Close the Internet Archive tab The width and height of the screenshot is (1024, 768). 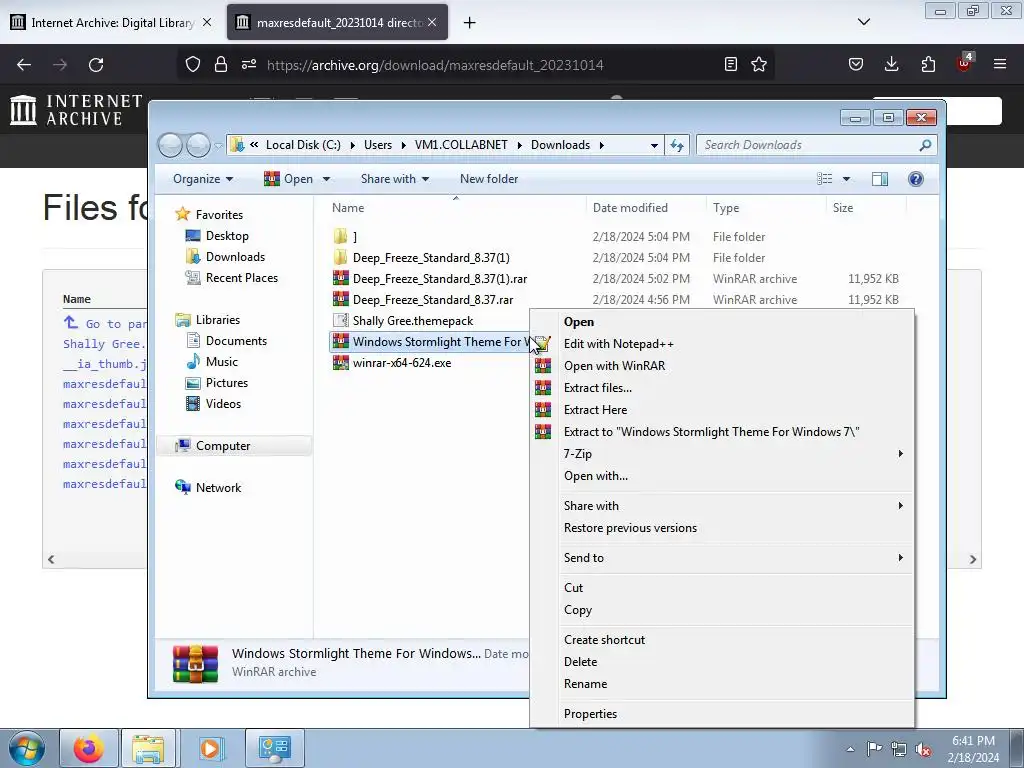[x=207, y=22]
